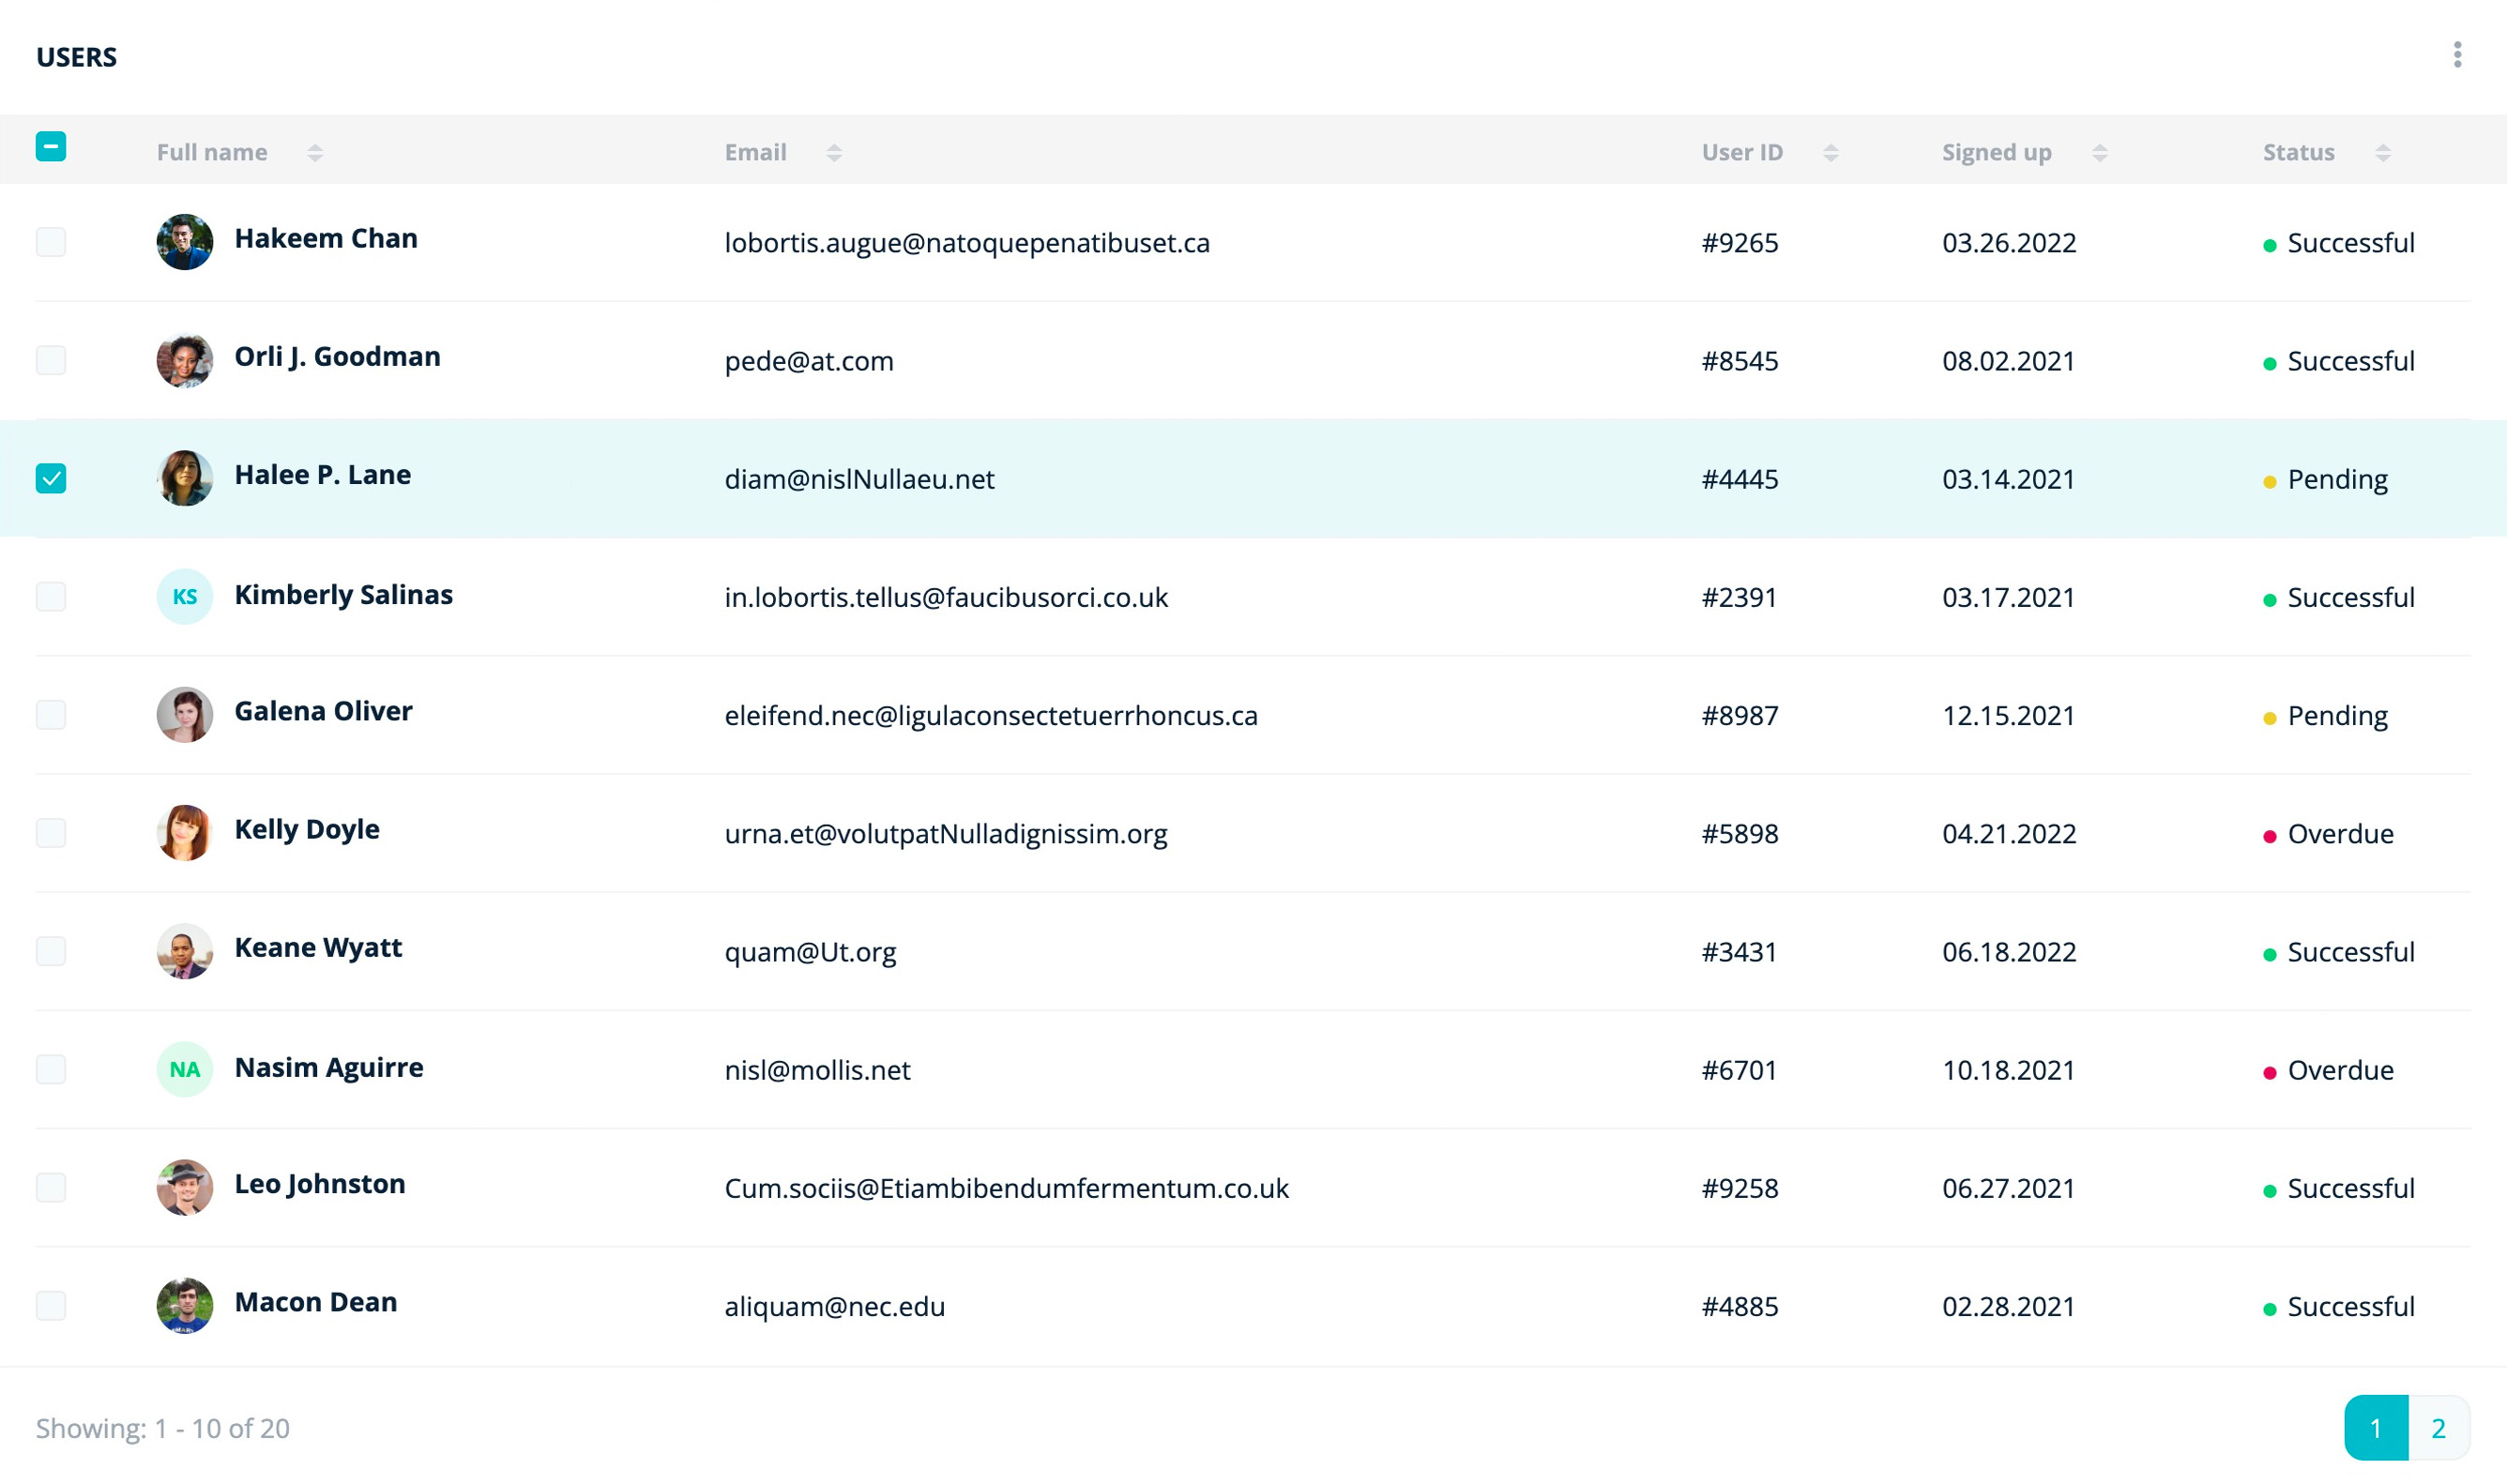Sort by Signed up date arrows
Viewport: 2507px width, 1484px height.
(2099, 153)
